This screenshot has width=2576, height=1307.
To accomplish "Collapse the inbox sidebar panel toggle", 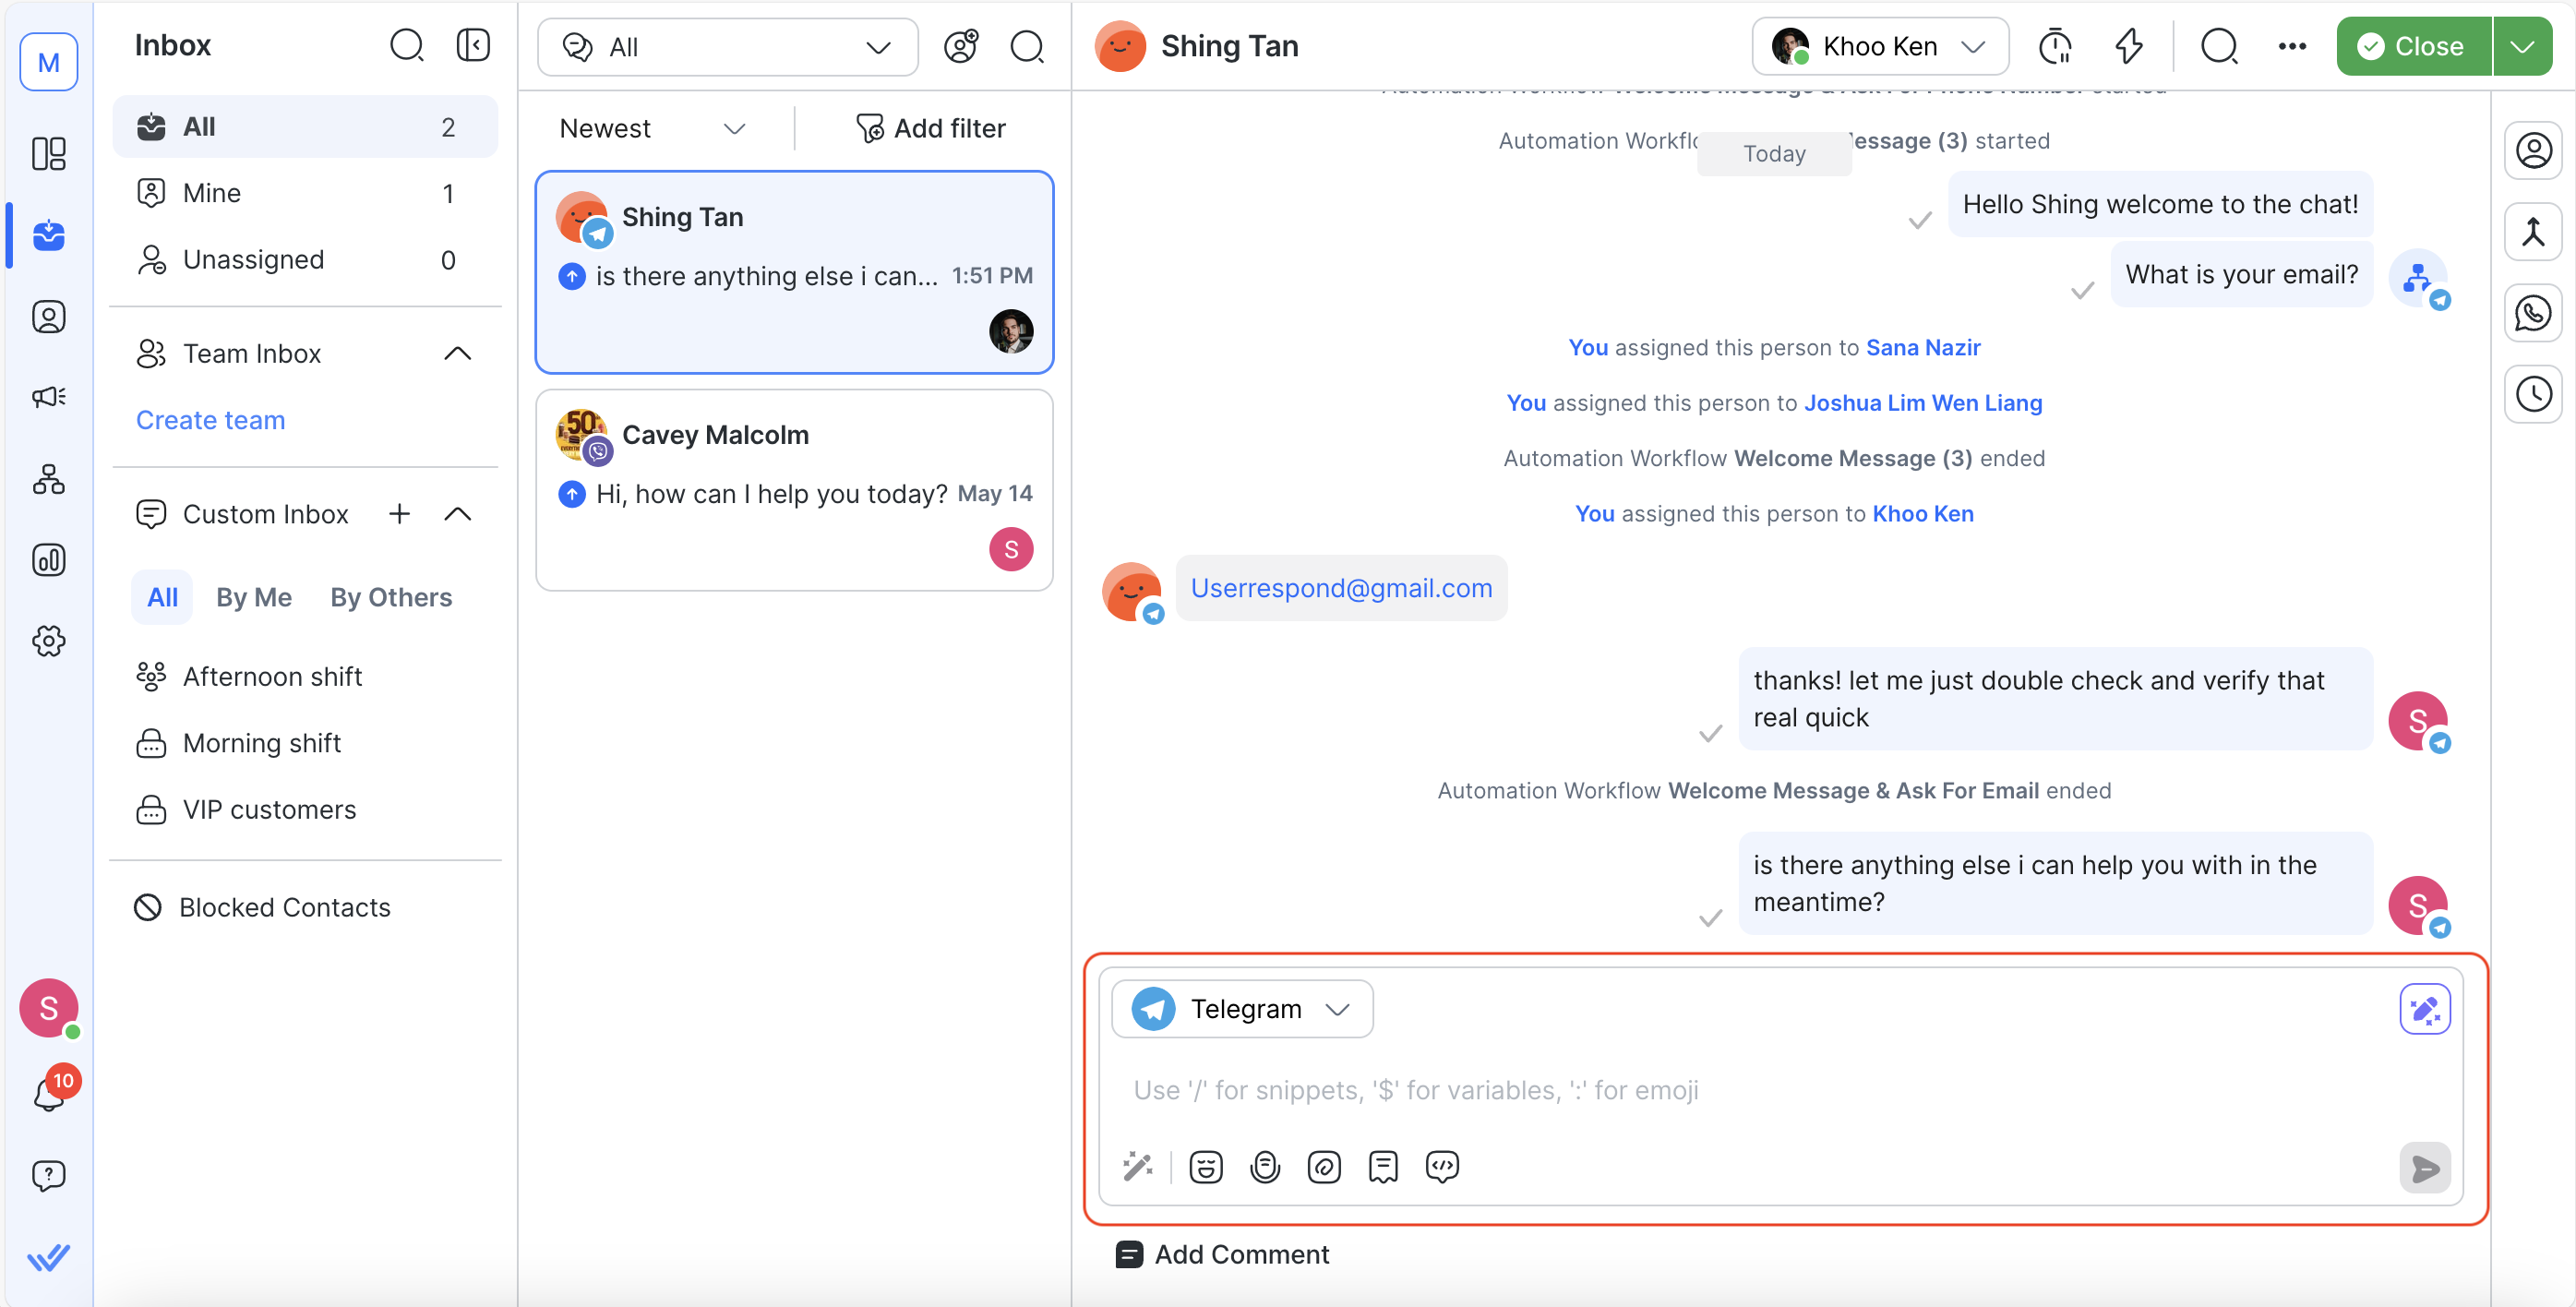I will tap(473, 45).
